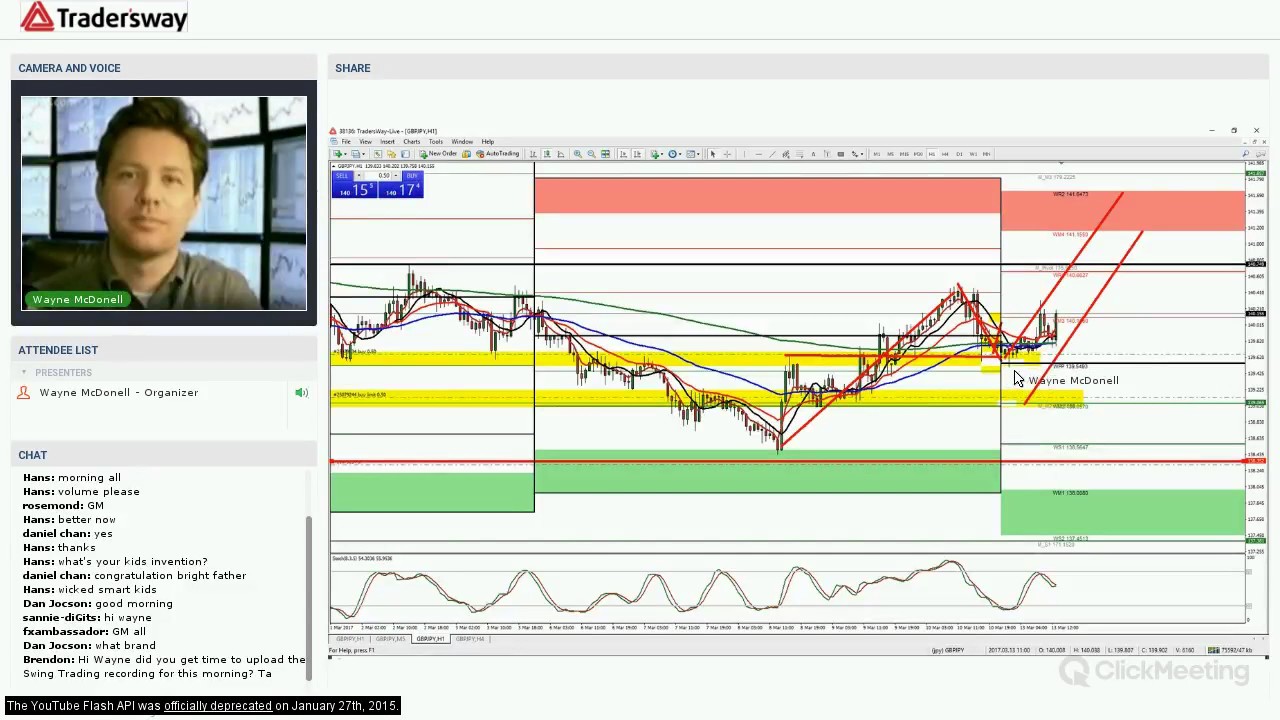Click the 0.50 lot volume field
Screen dimensions: 1280x720
click(378, 176)
